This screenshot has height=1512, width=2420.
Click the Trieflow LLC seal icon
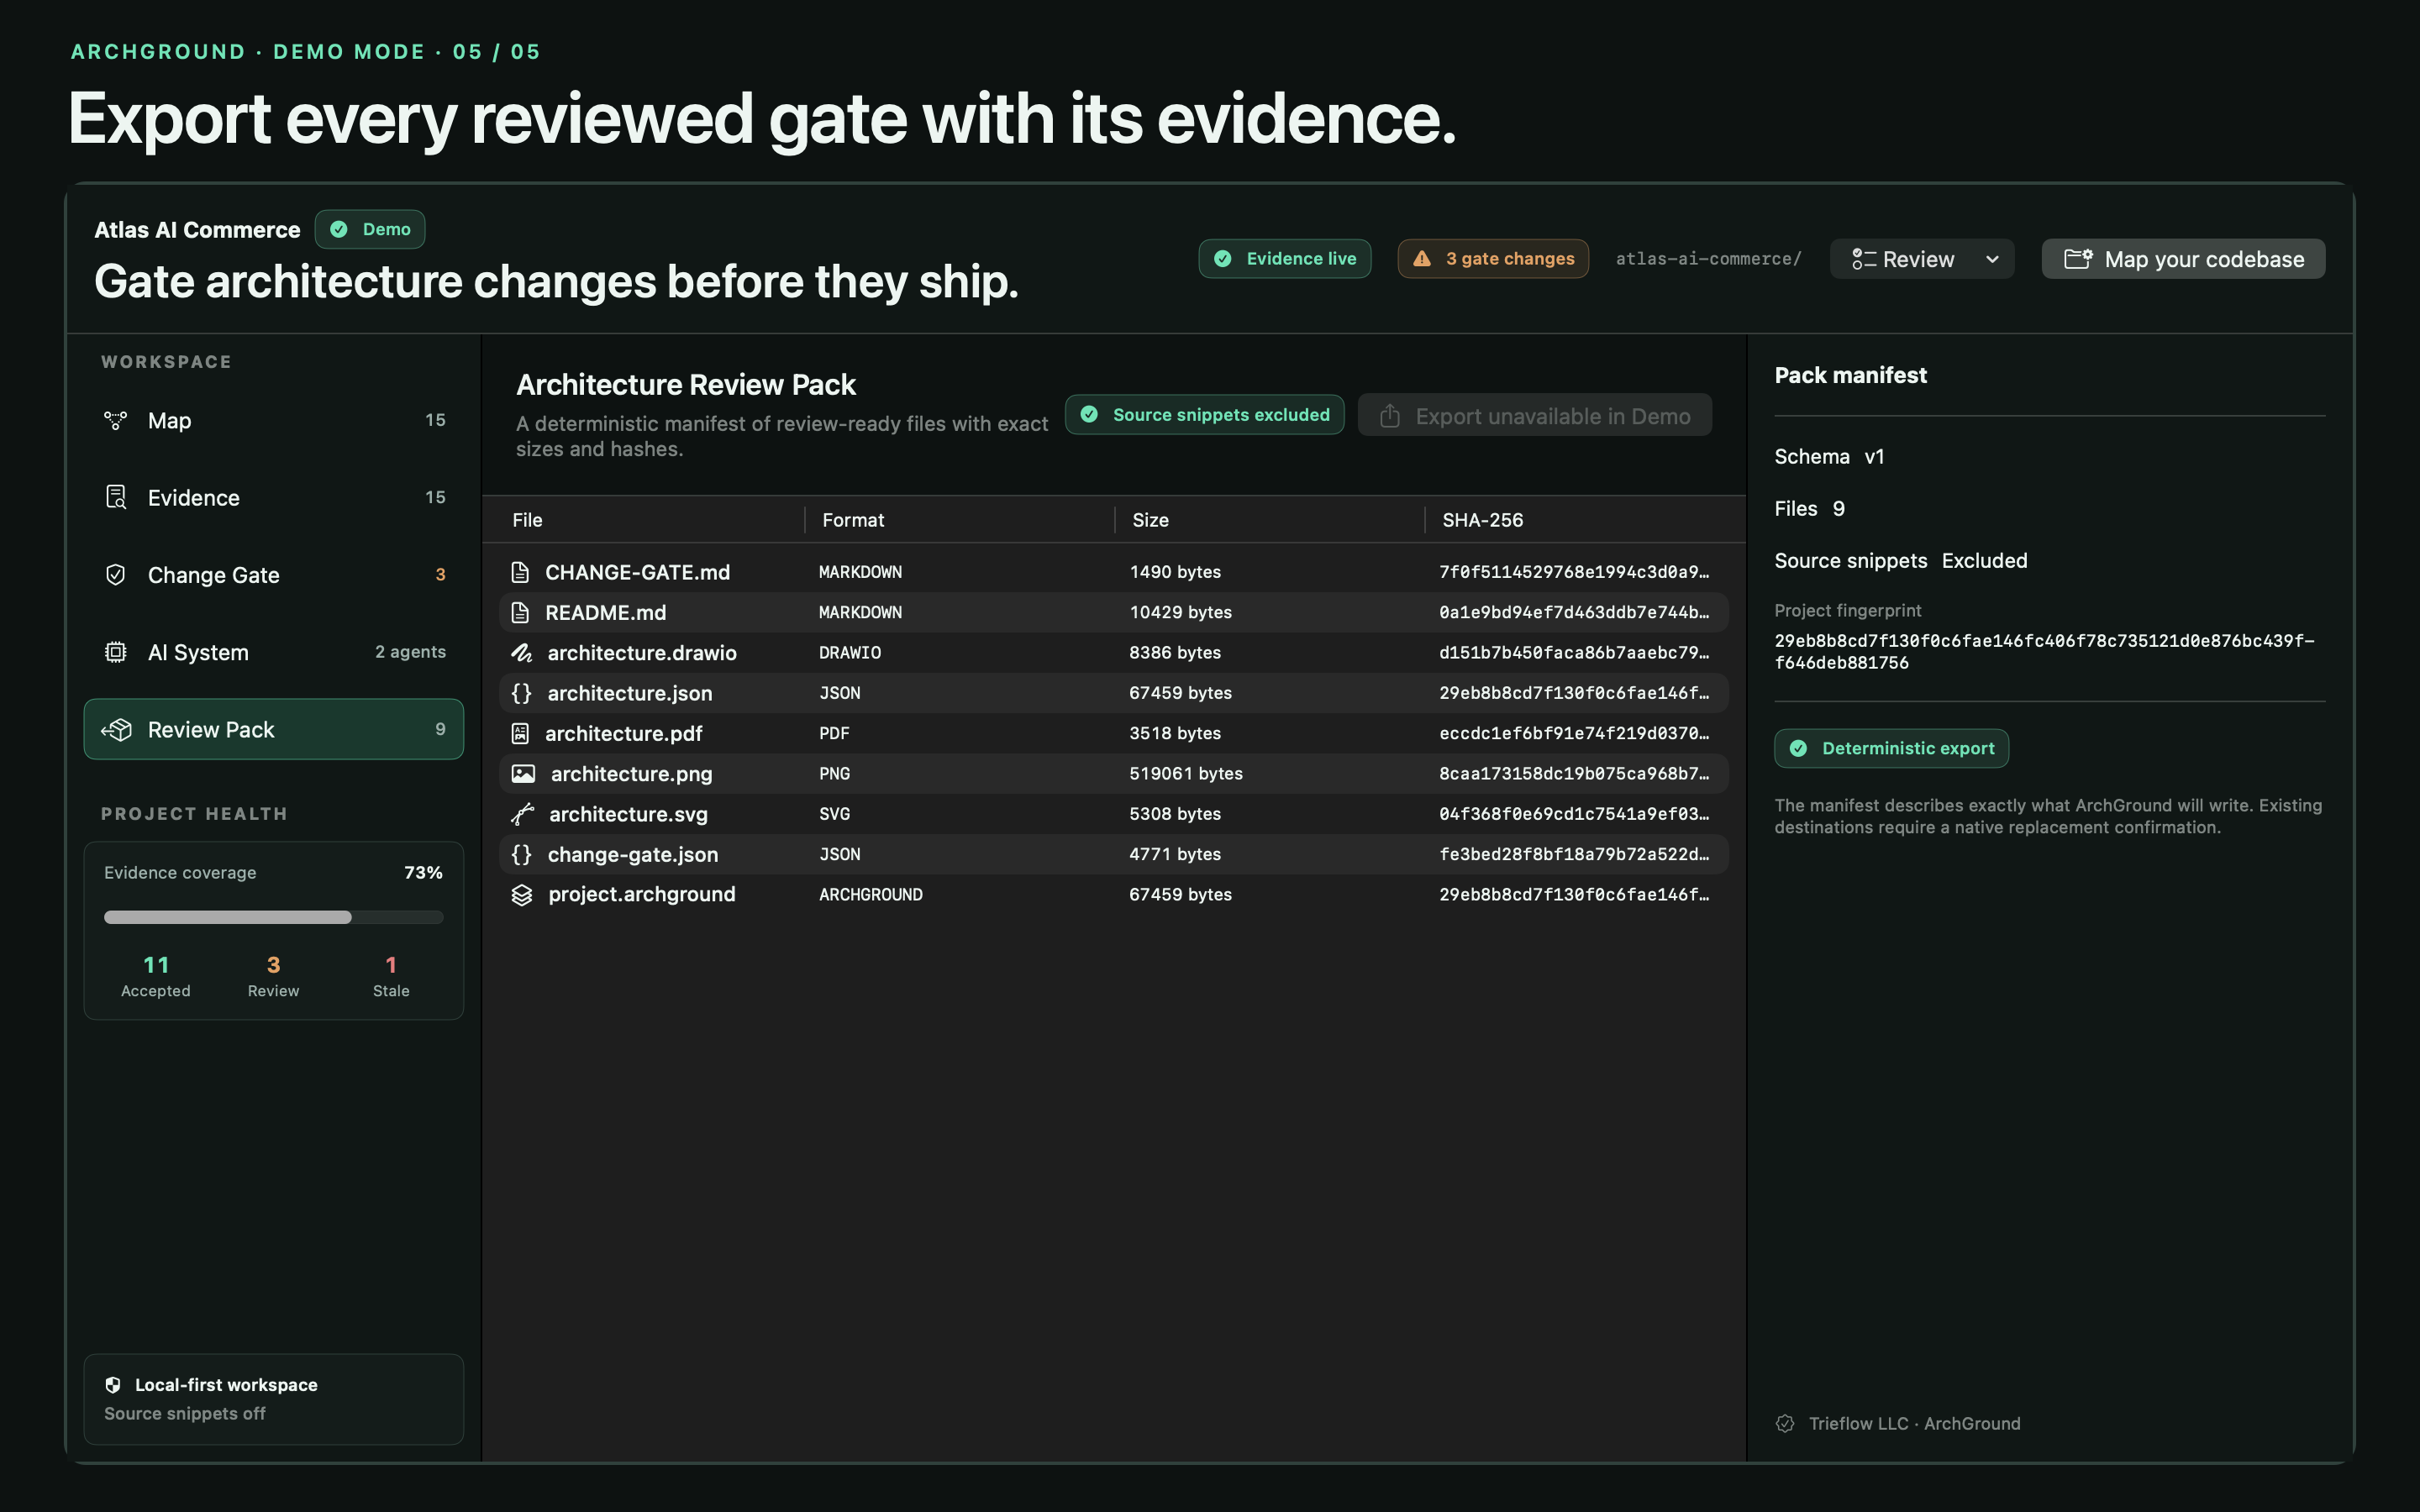coord(1785,1423)
